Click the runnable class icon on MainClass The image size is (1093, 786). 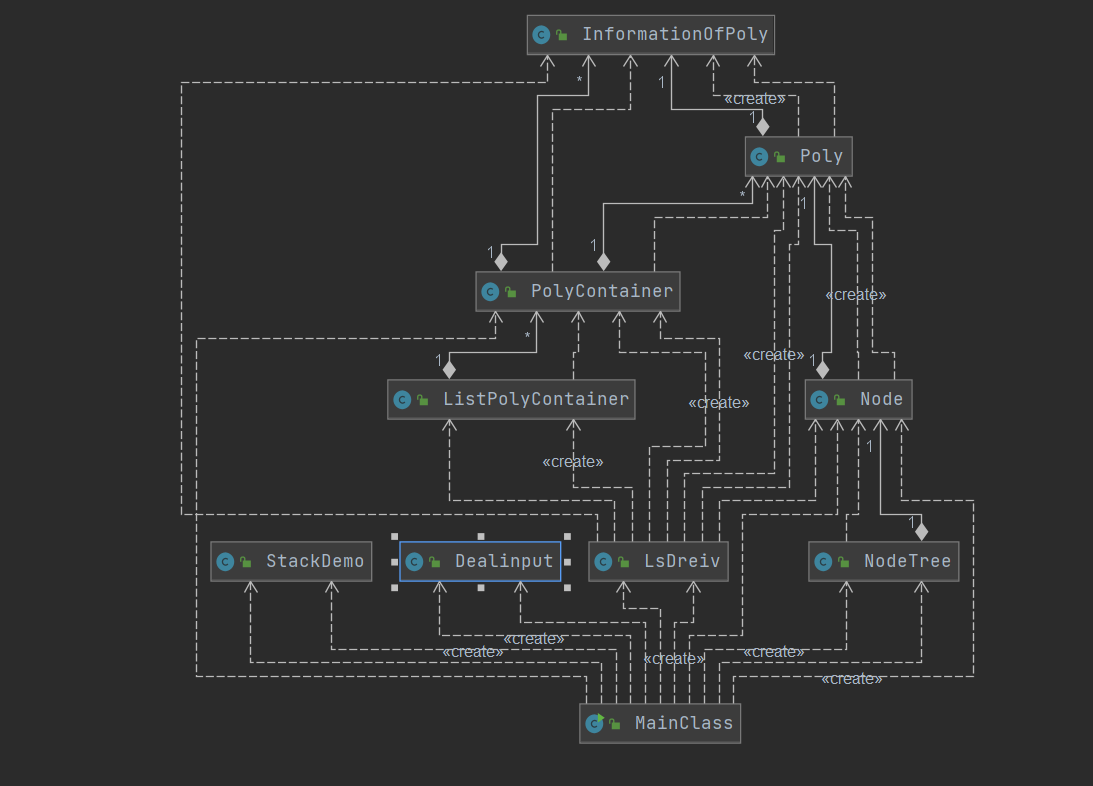click(x=595, y=723)
